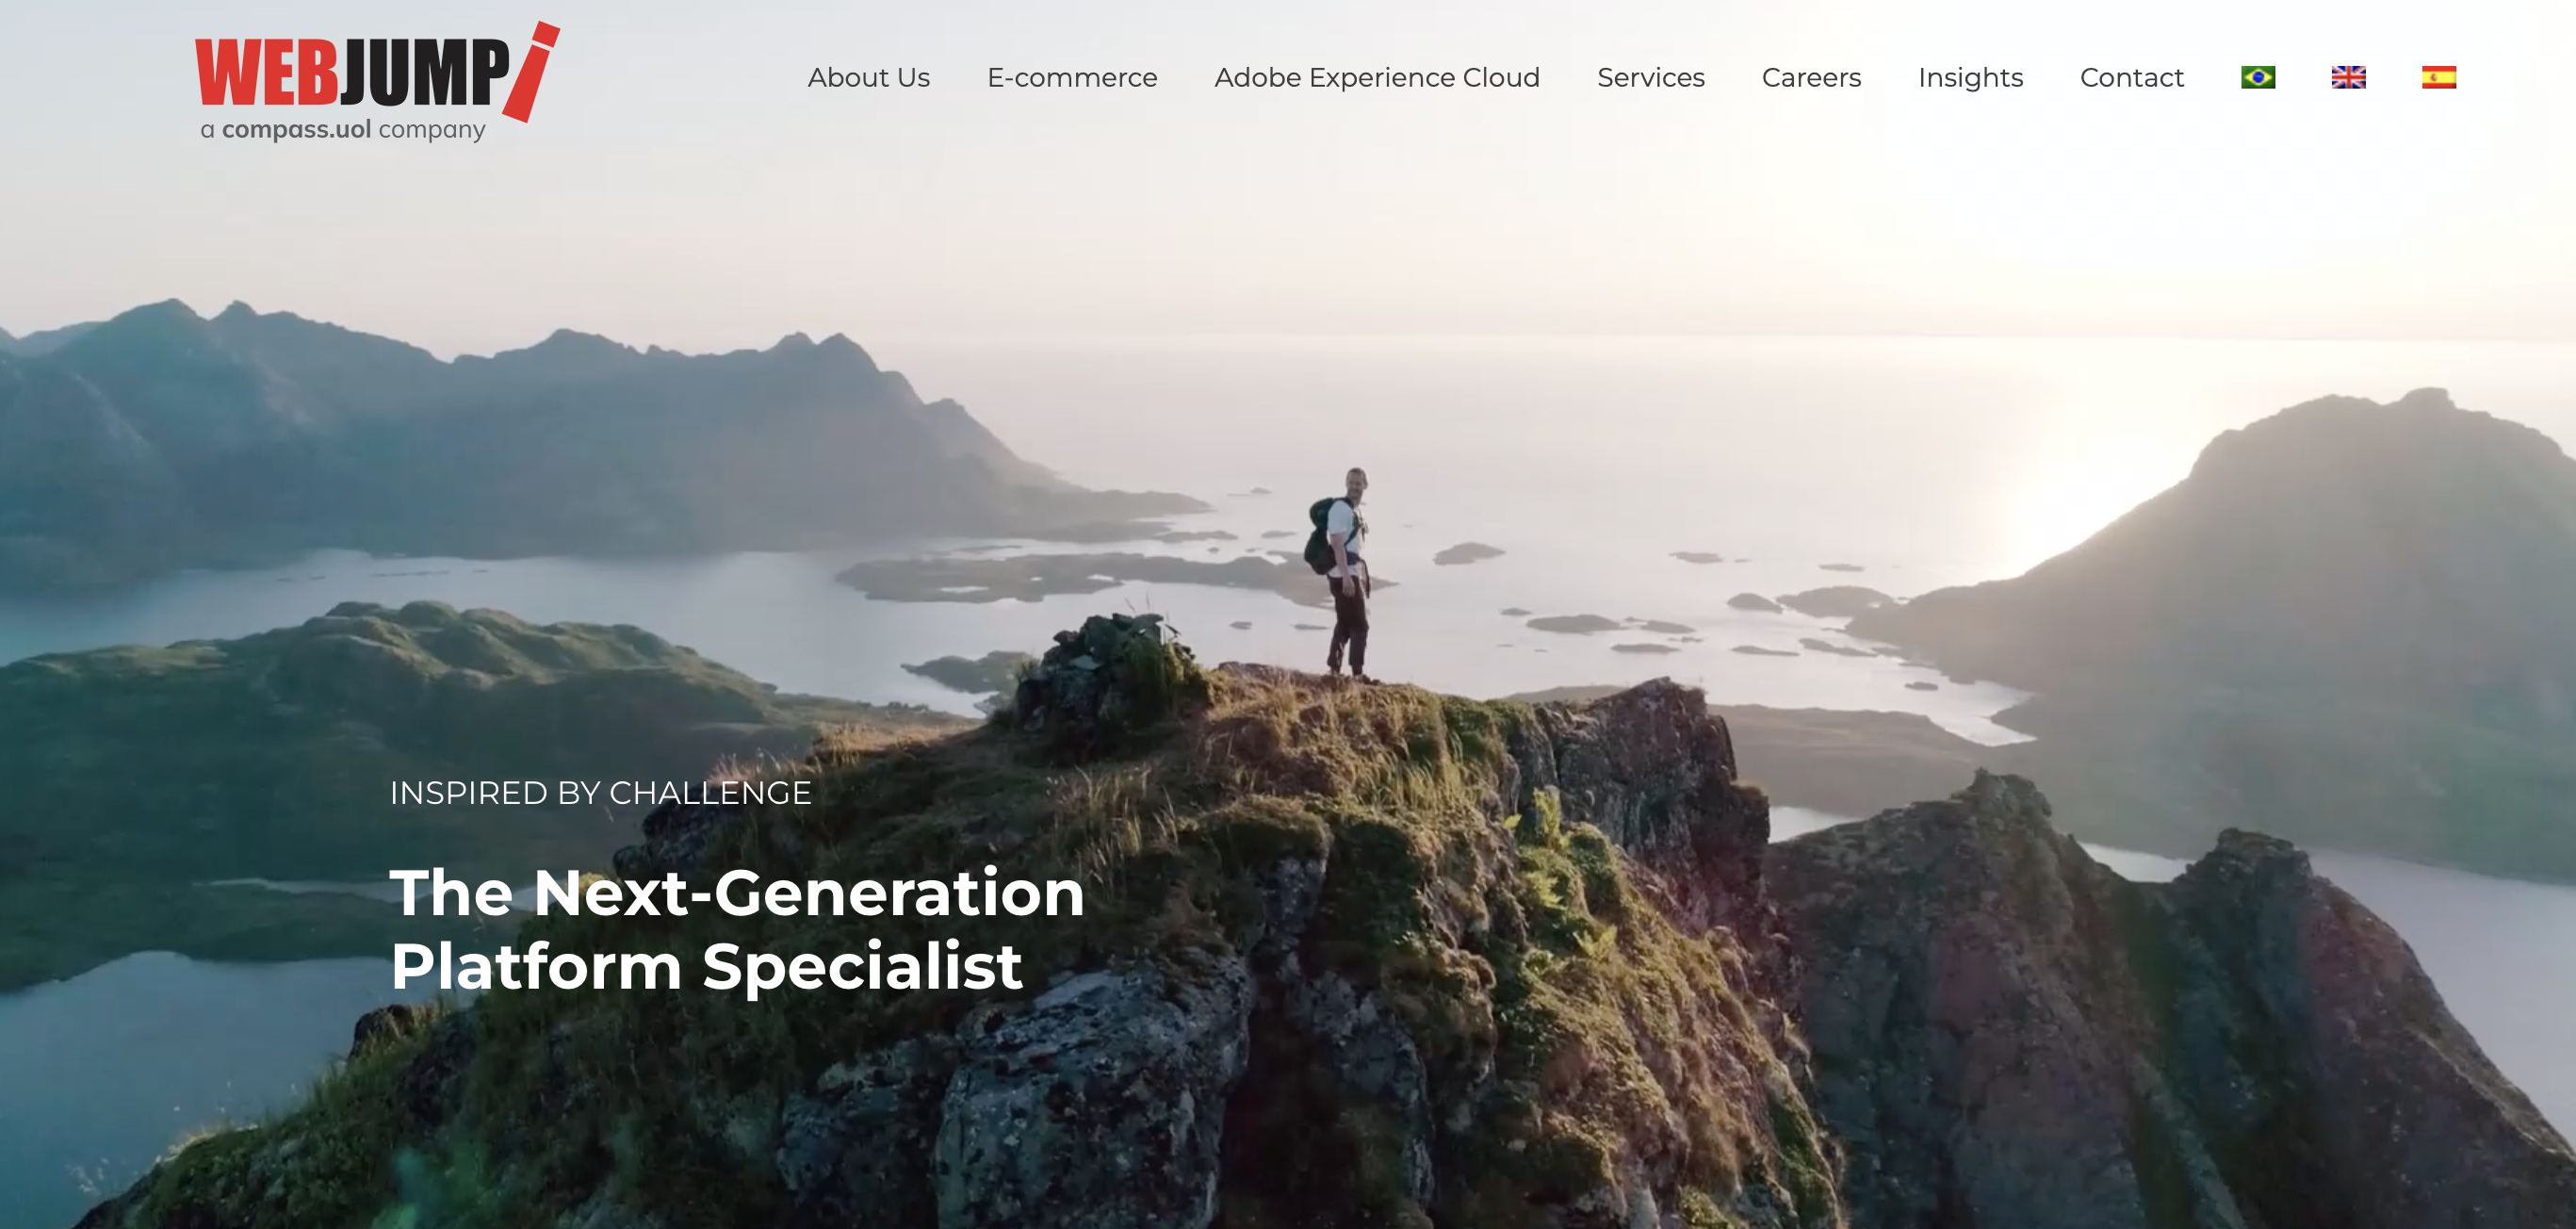Choose the Spanish flag language option

[x=2438, y=77]
